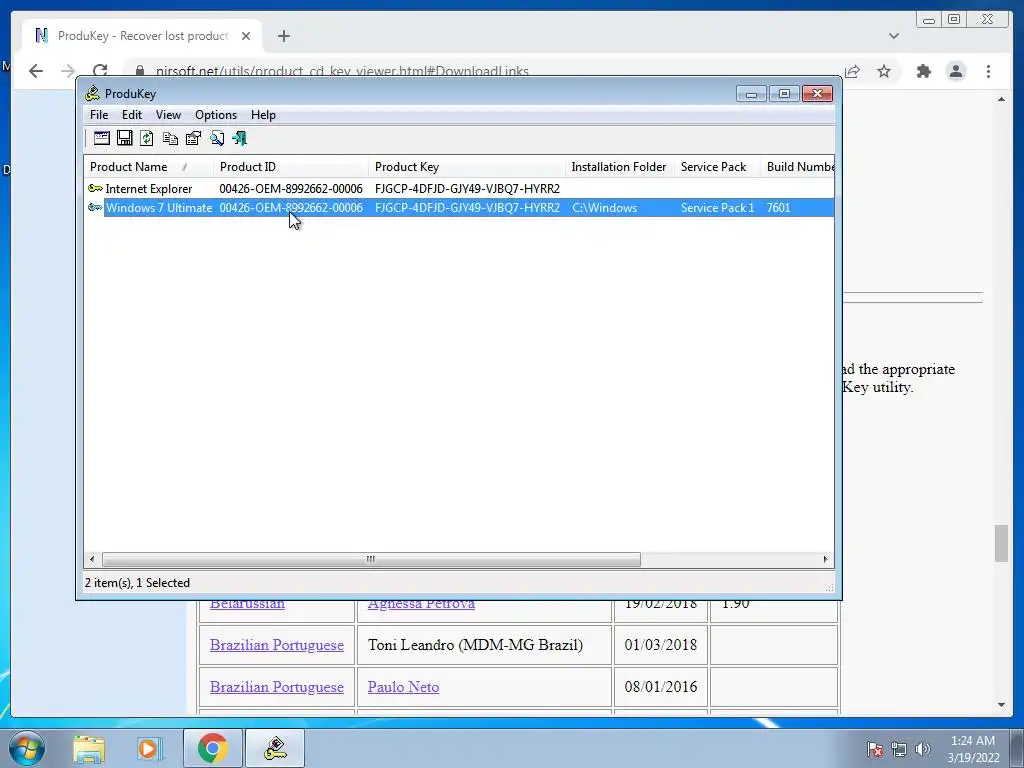This screenshot has height=768, width=1024.
Task: Reload the NirSoft page in Chrome
Action: [x=100, y=71]
